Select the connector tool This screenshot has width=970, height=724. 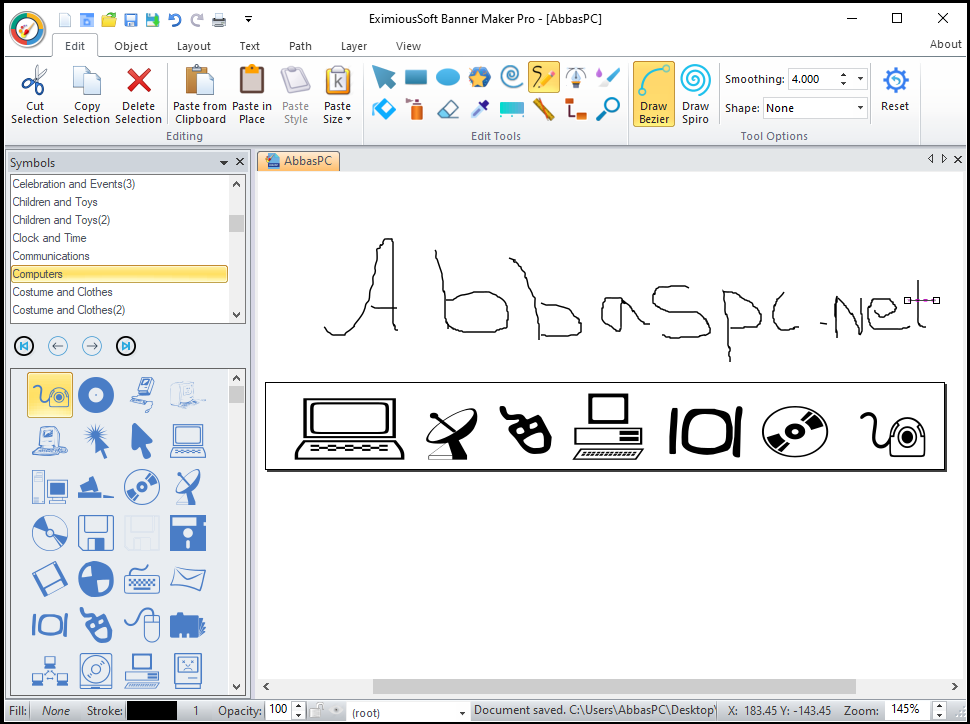click(576, 110)
